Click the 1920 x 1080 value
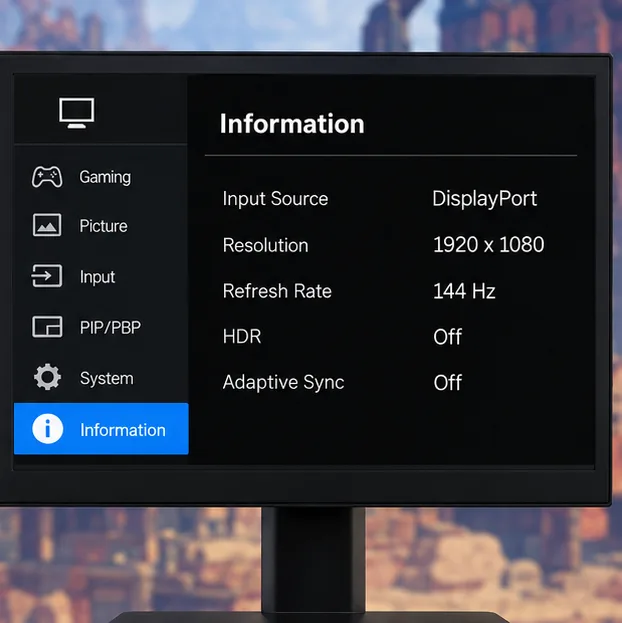The width and height of the screenshot is (622, 623). pos(488,245)
